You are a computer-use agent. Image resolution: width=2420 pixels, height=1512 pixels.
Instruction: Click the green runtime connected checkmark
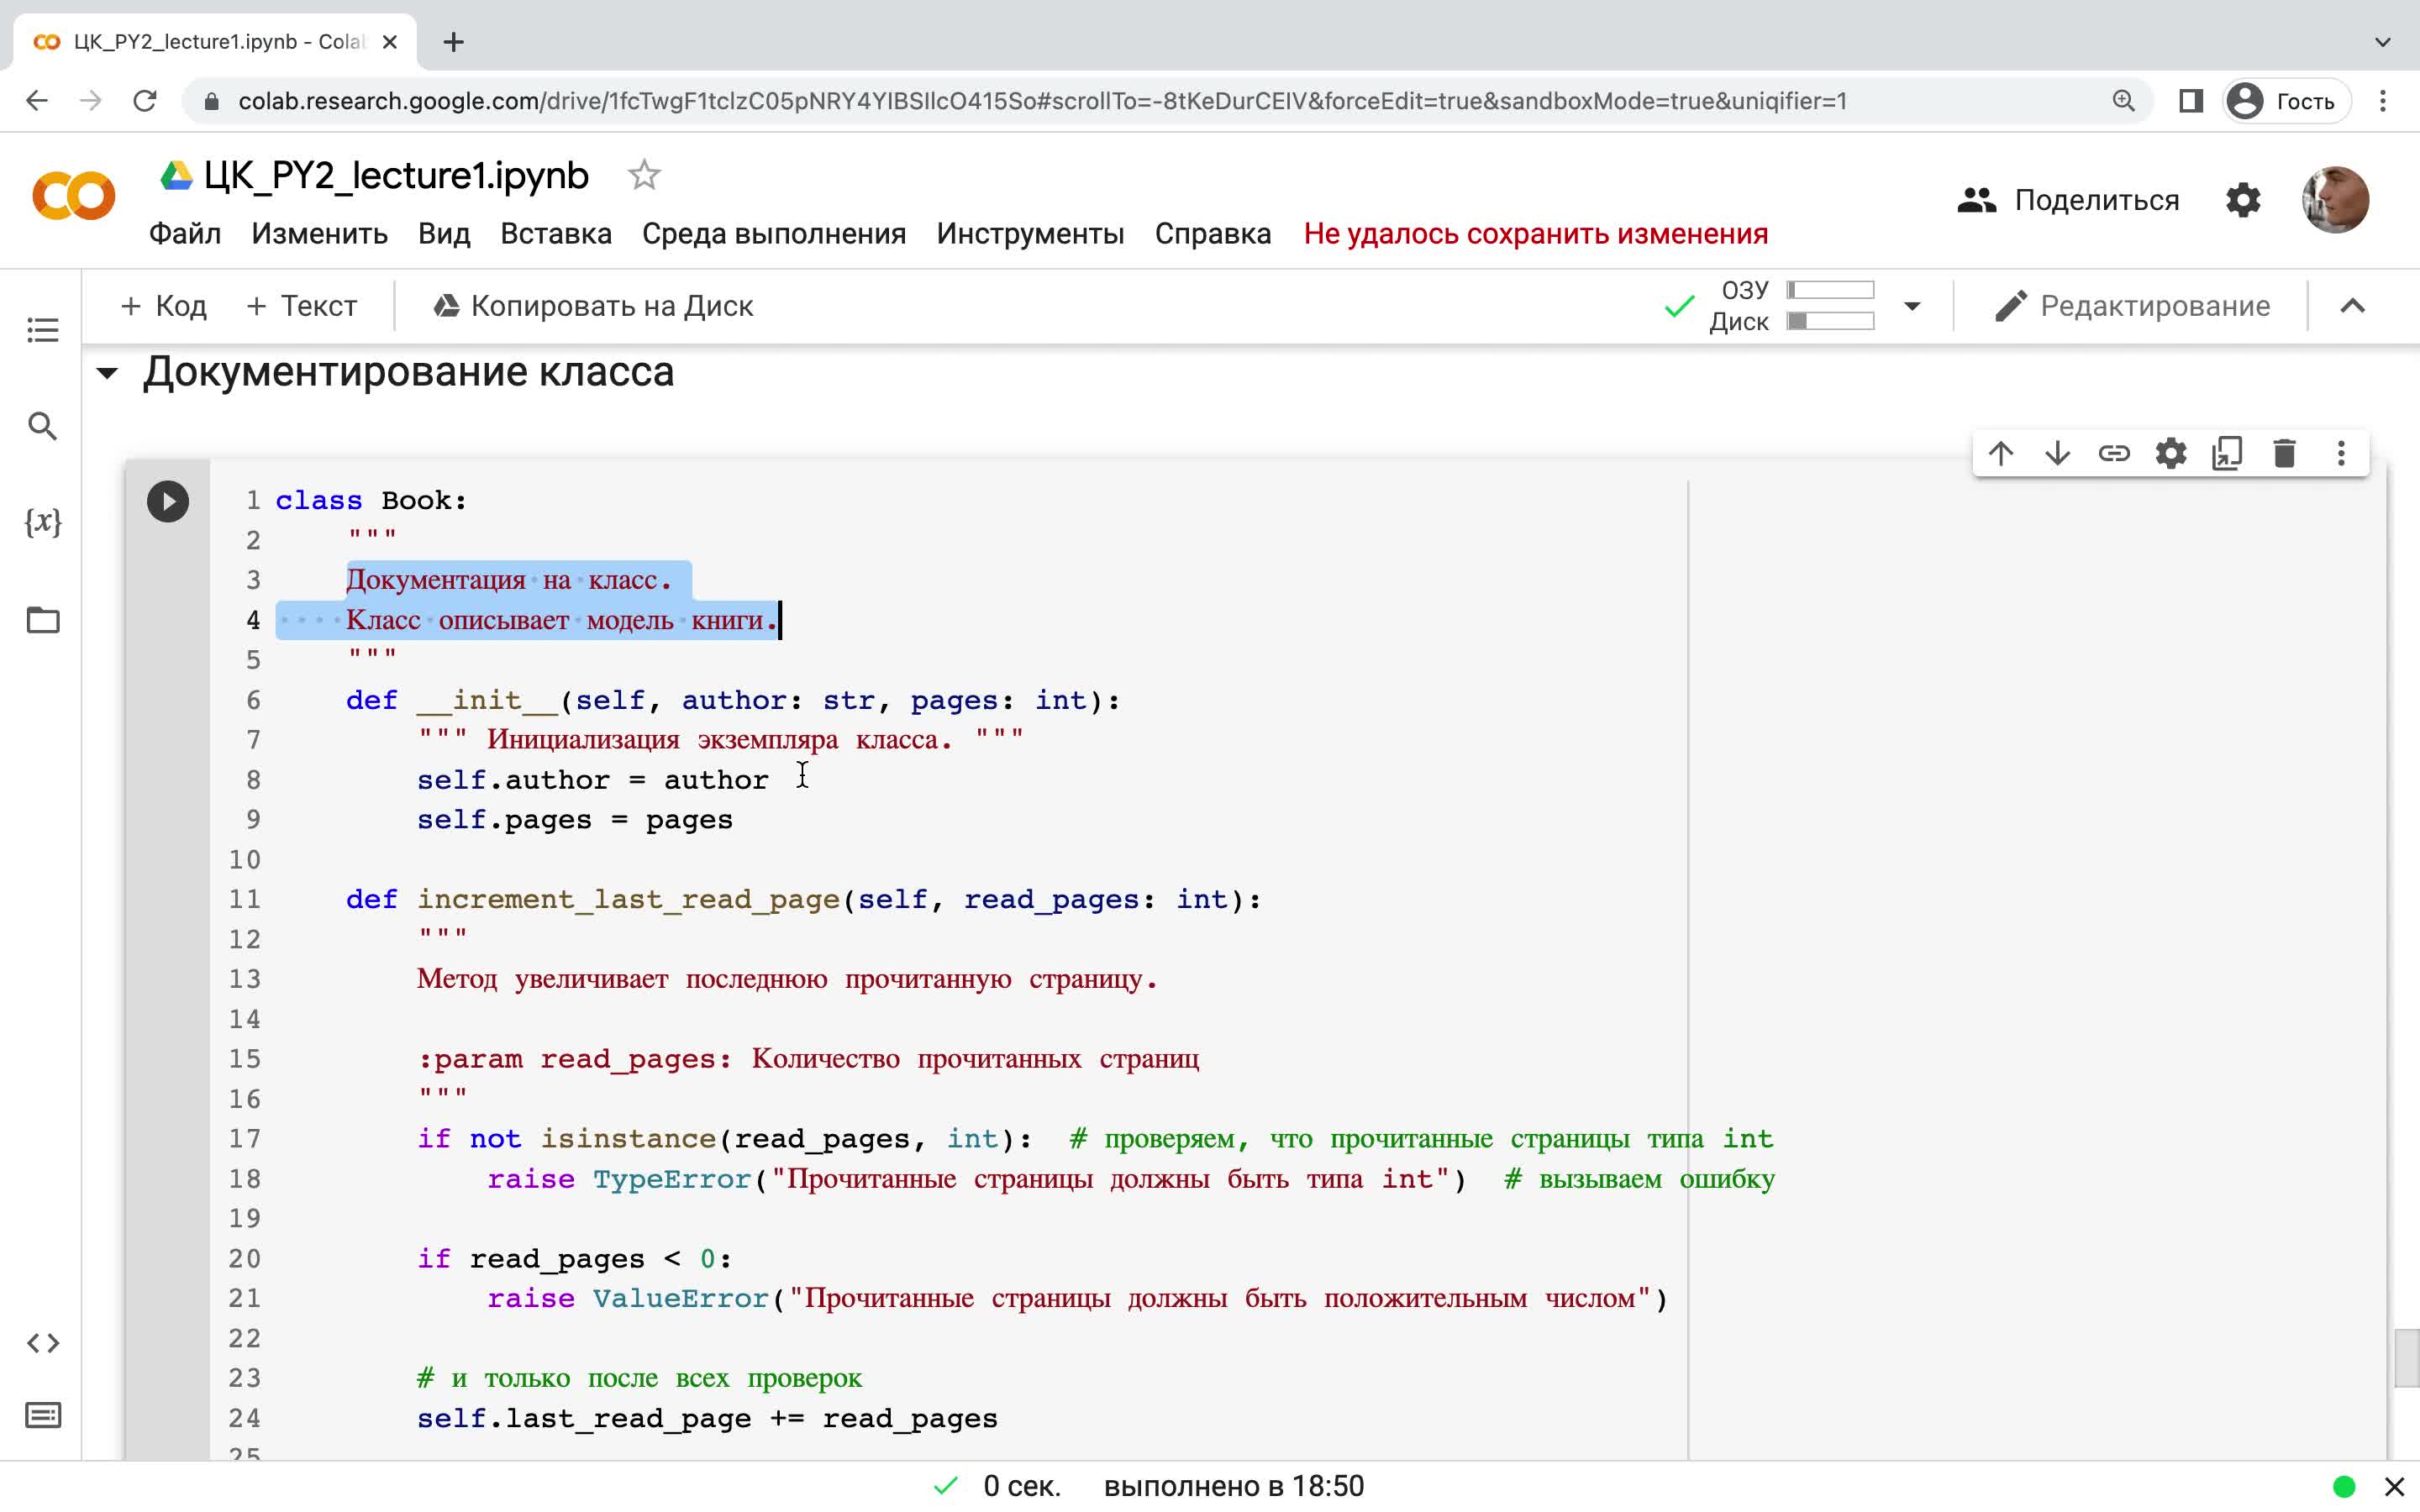(1679, 306)
